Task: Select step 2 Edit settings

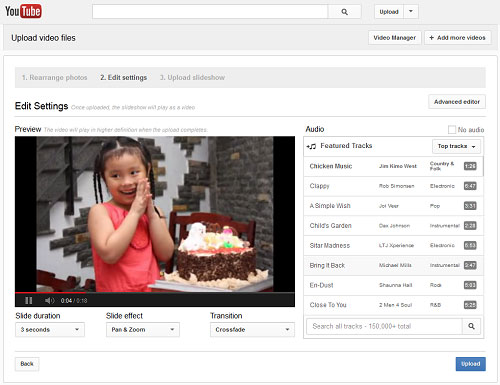Action: tap(123, 78)
